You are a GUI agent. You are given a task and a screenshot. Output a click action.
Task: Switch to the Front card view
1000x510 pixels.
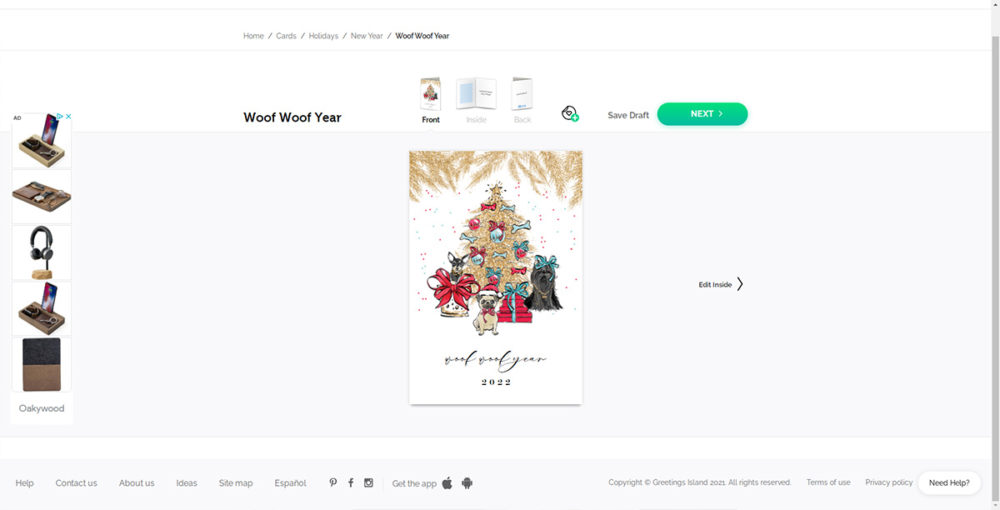pos(430,100)
